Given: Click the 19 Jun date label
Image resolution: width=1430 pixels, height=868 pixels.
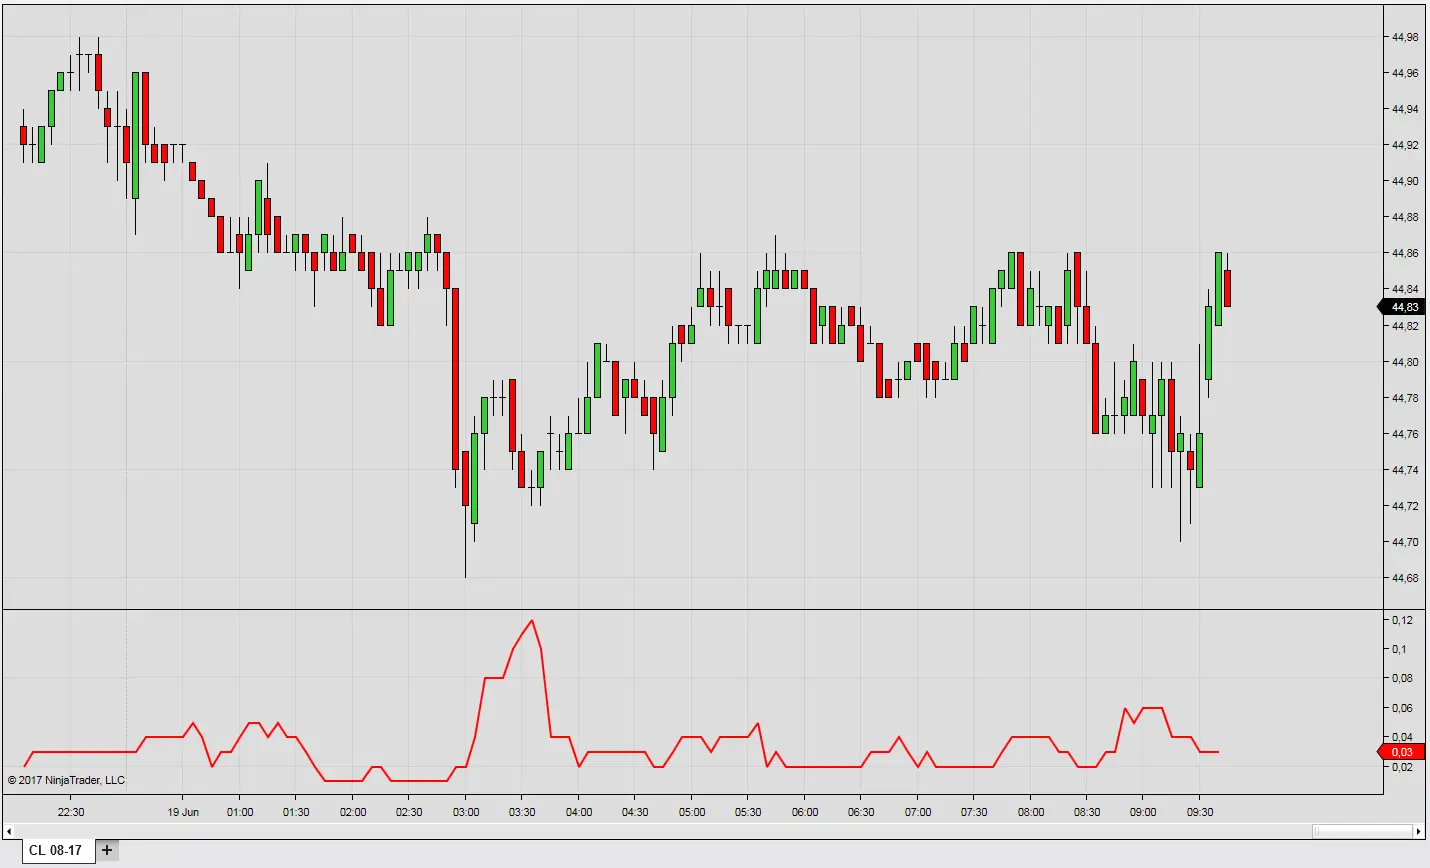Looking at the screenshot, I should pyautogui.click(x=183, y=812).
